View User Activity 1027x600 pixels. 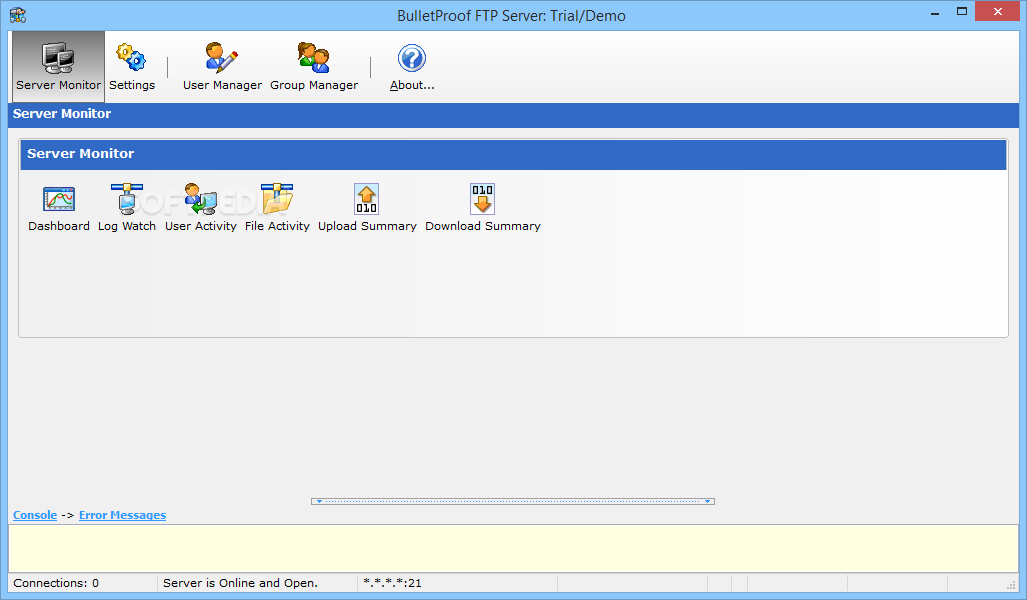click(x=200, y=208)
